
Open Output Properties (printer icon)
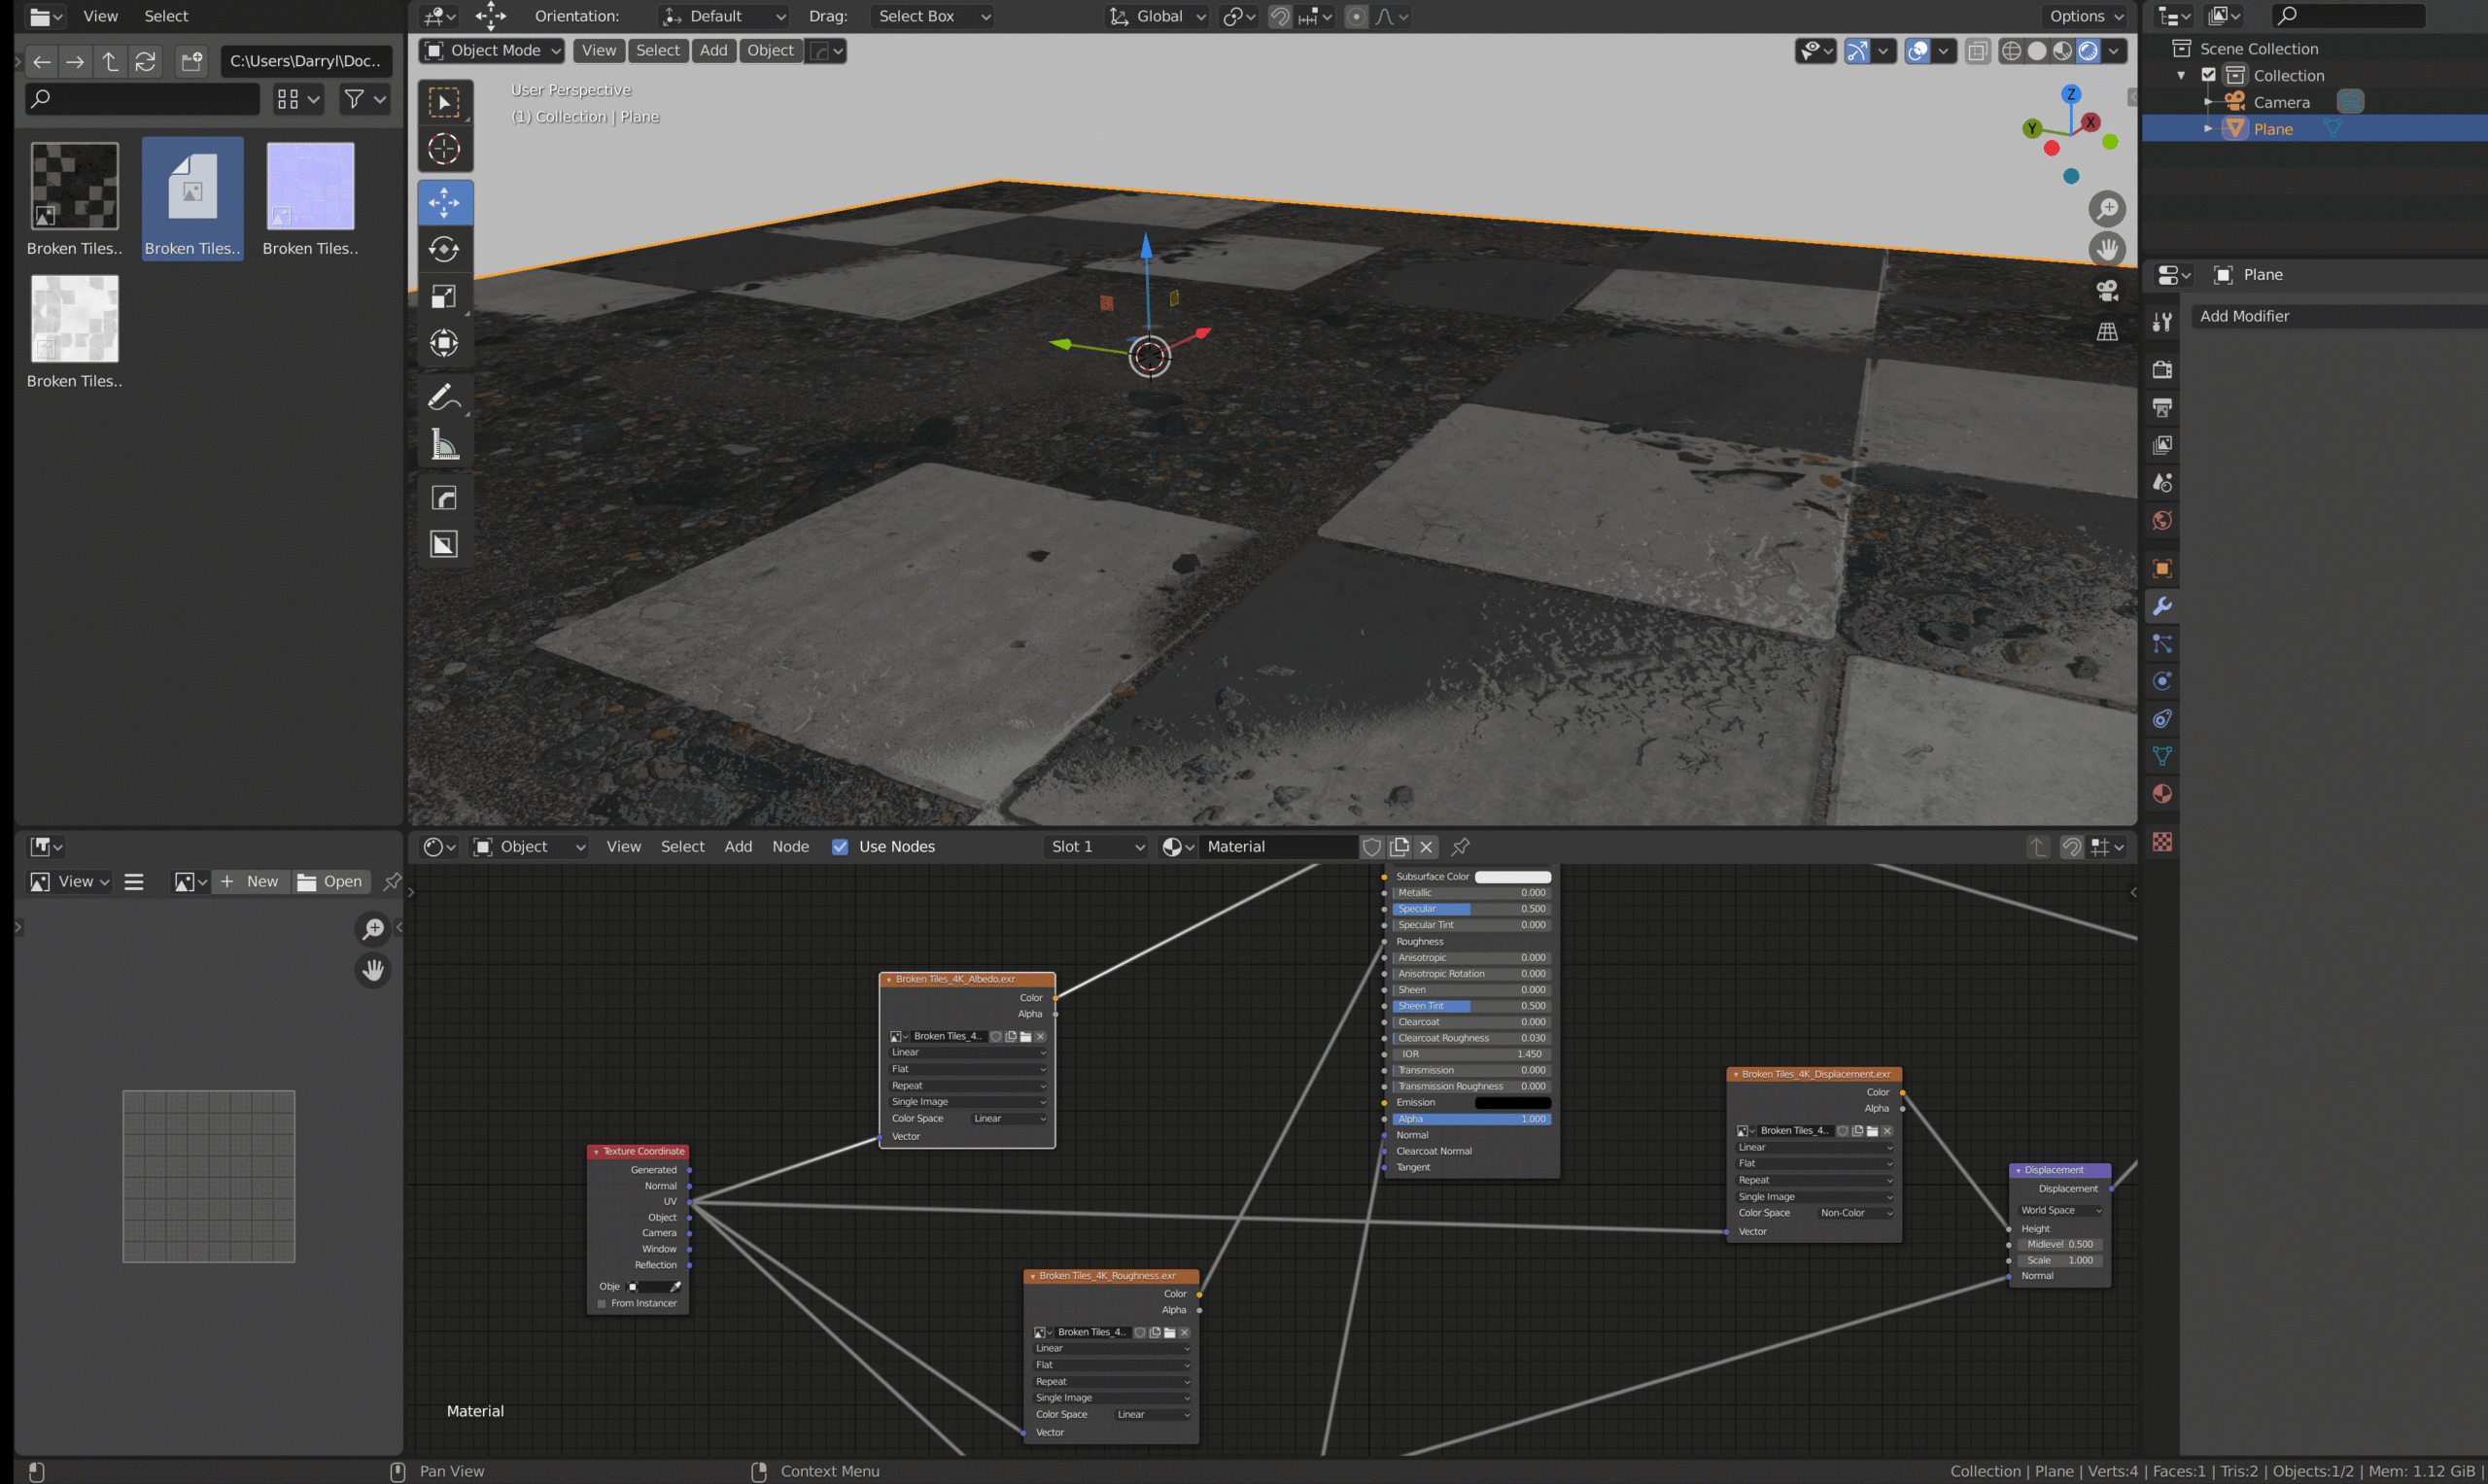point(2162,408)
